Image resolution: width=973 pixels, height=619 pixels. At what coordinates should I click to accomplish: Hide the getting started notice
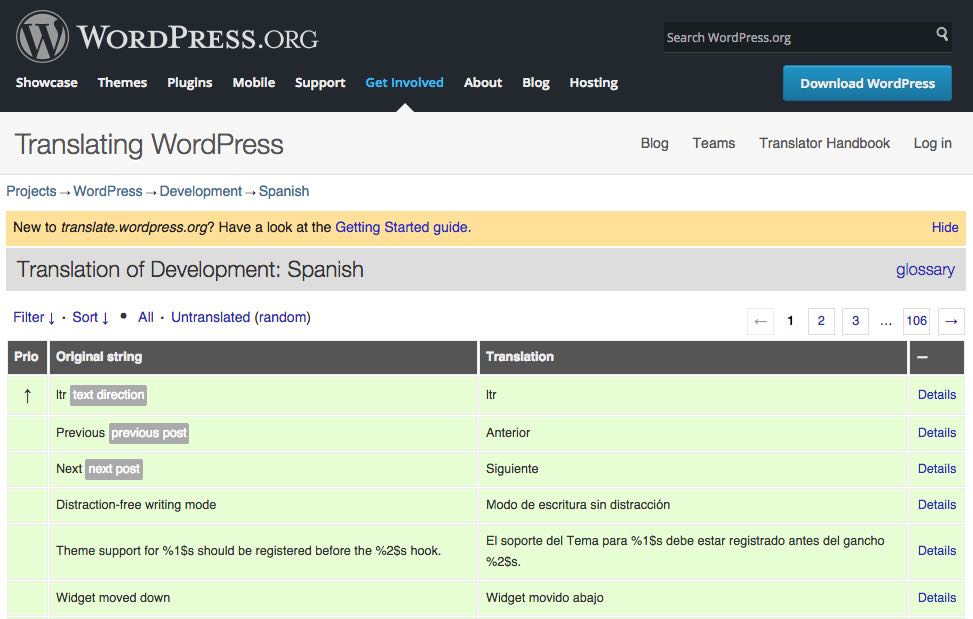tap(944, 227)
